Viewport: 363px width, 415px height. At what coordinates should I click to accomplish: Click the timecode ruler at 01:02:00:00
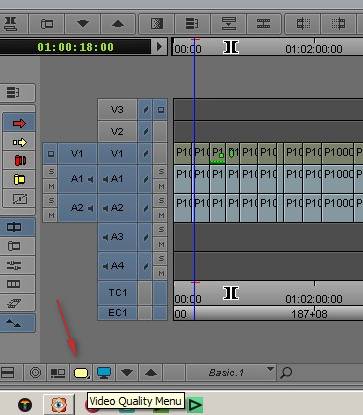click(x=313, y=49)
